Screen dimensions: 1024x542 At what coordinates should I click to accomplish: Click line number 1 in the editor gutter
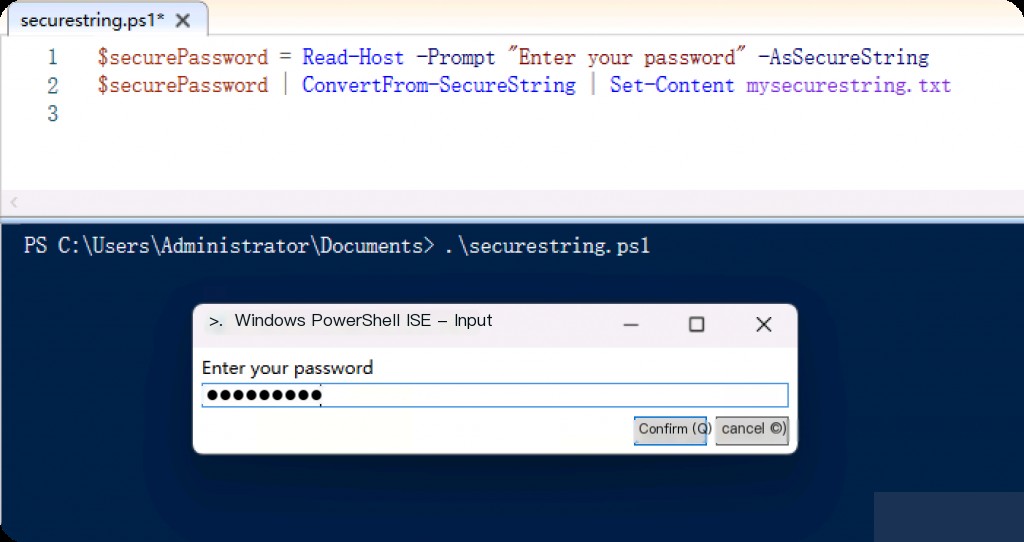coord(52,58)
